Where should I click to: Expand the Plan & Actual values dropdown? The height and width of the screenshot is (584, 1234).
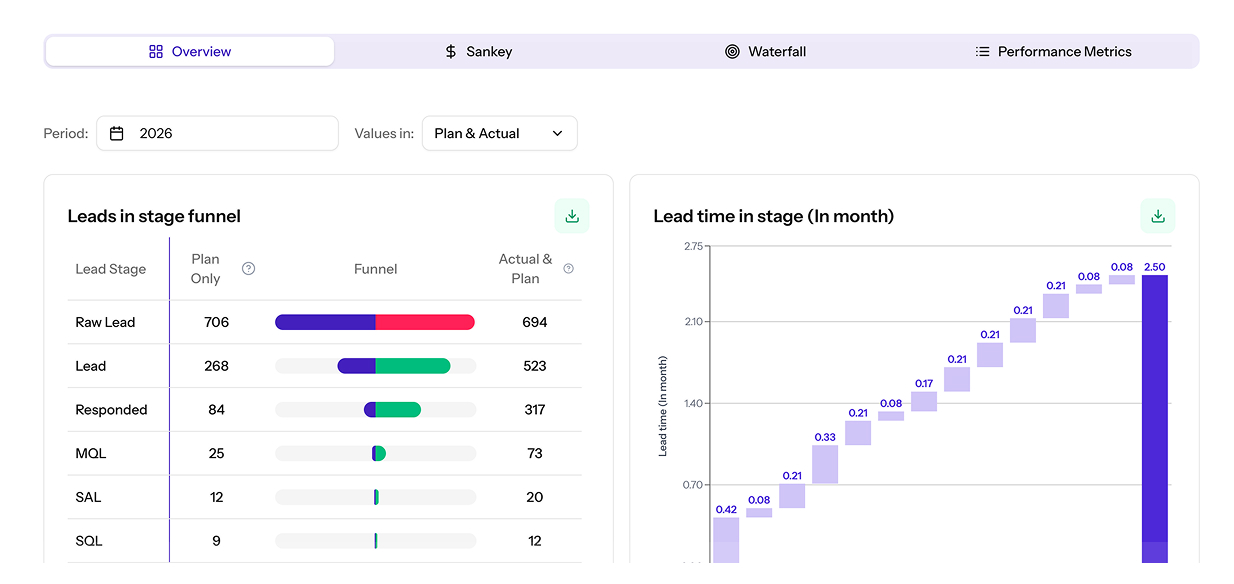click(x=499, y=133)
